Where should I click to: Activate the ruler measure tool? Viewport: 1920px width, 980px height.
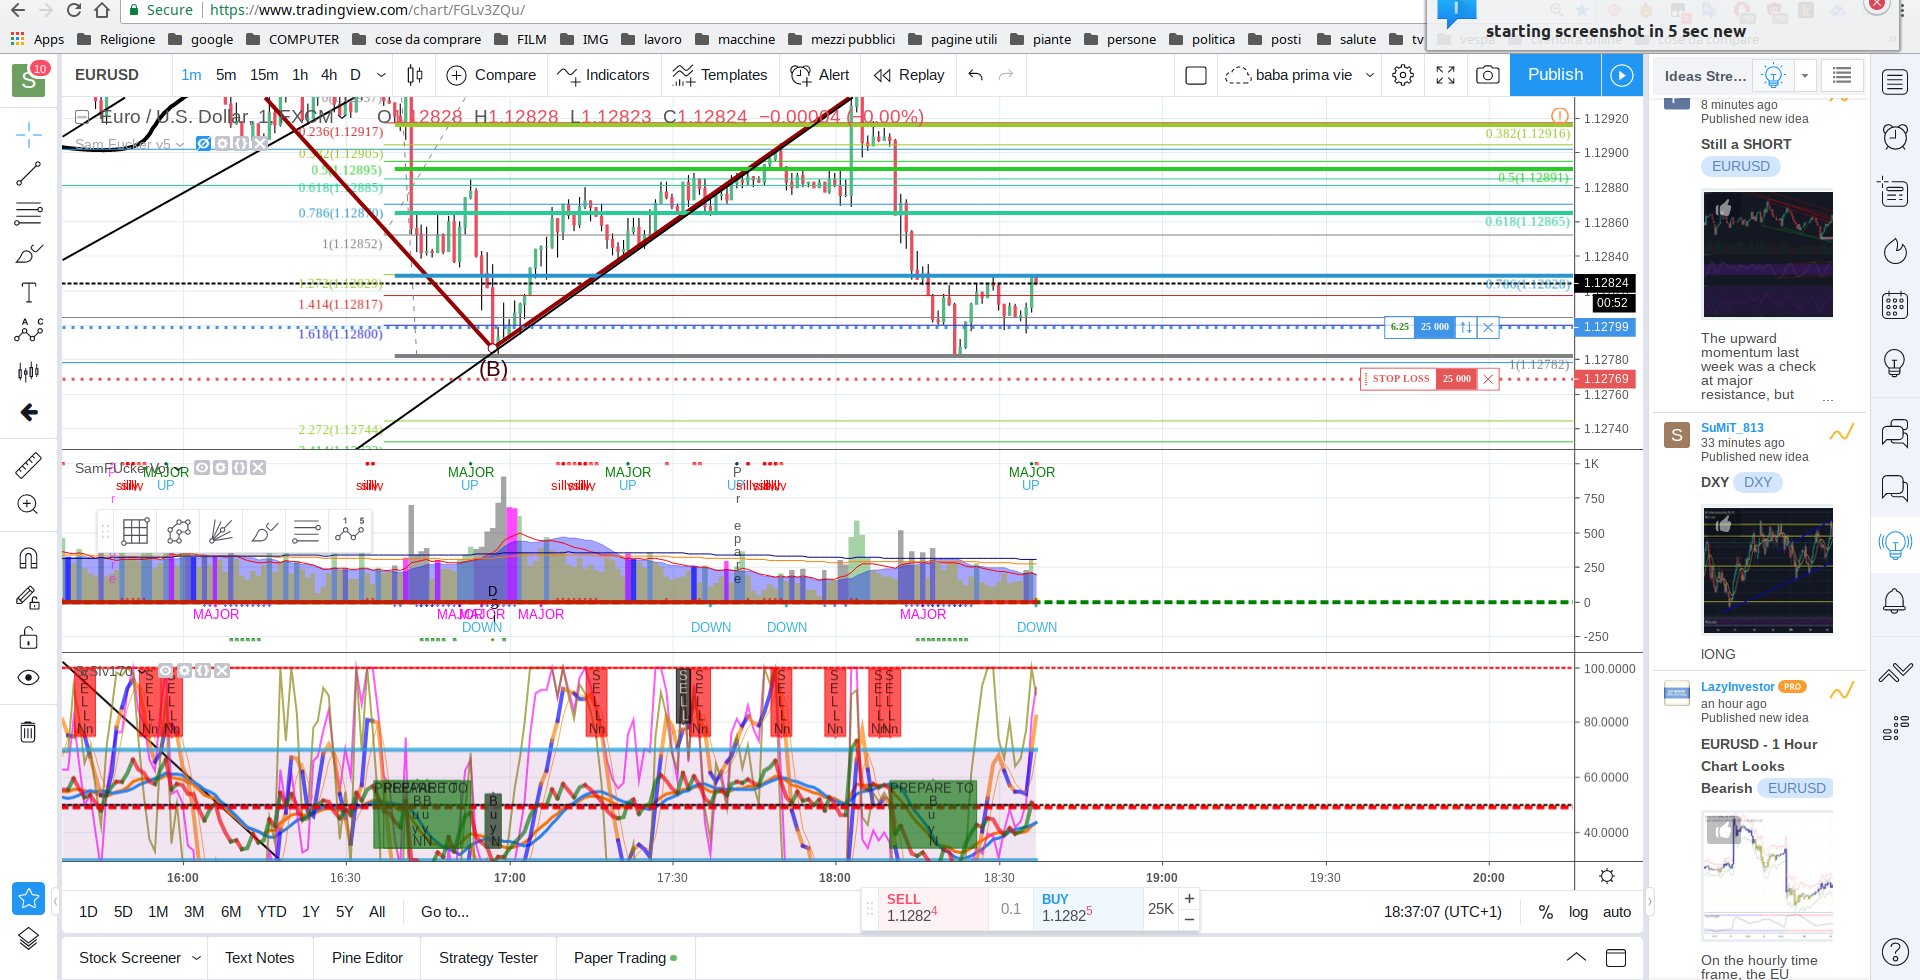[x=29, y=465]
